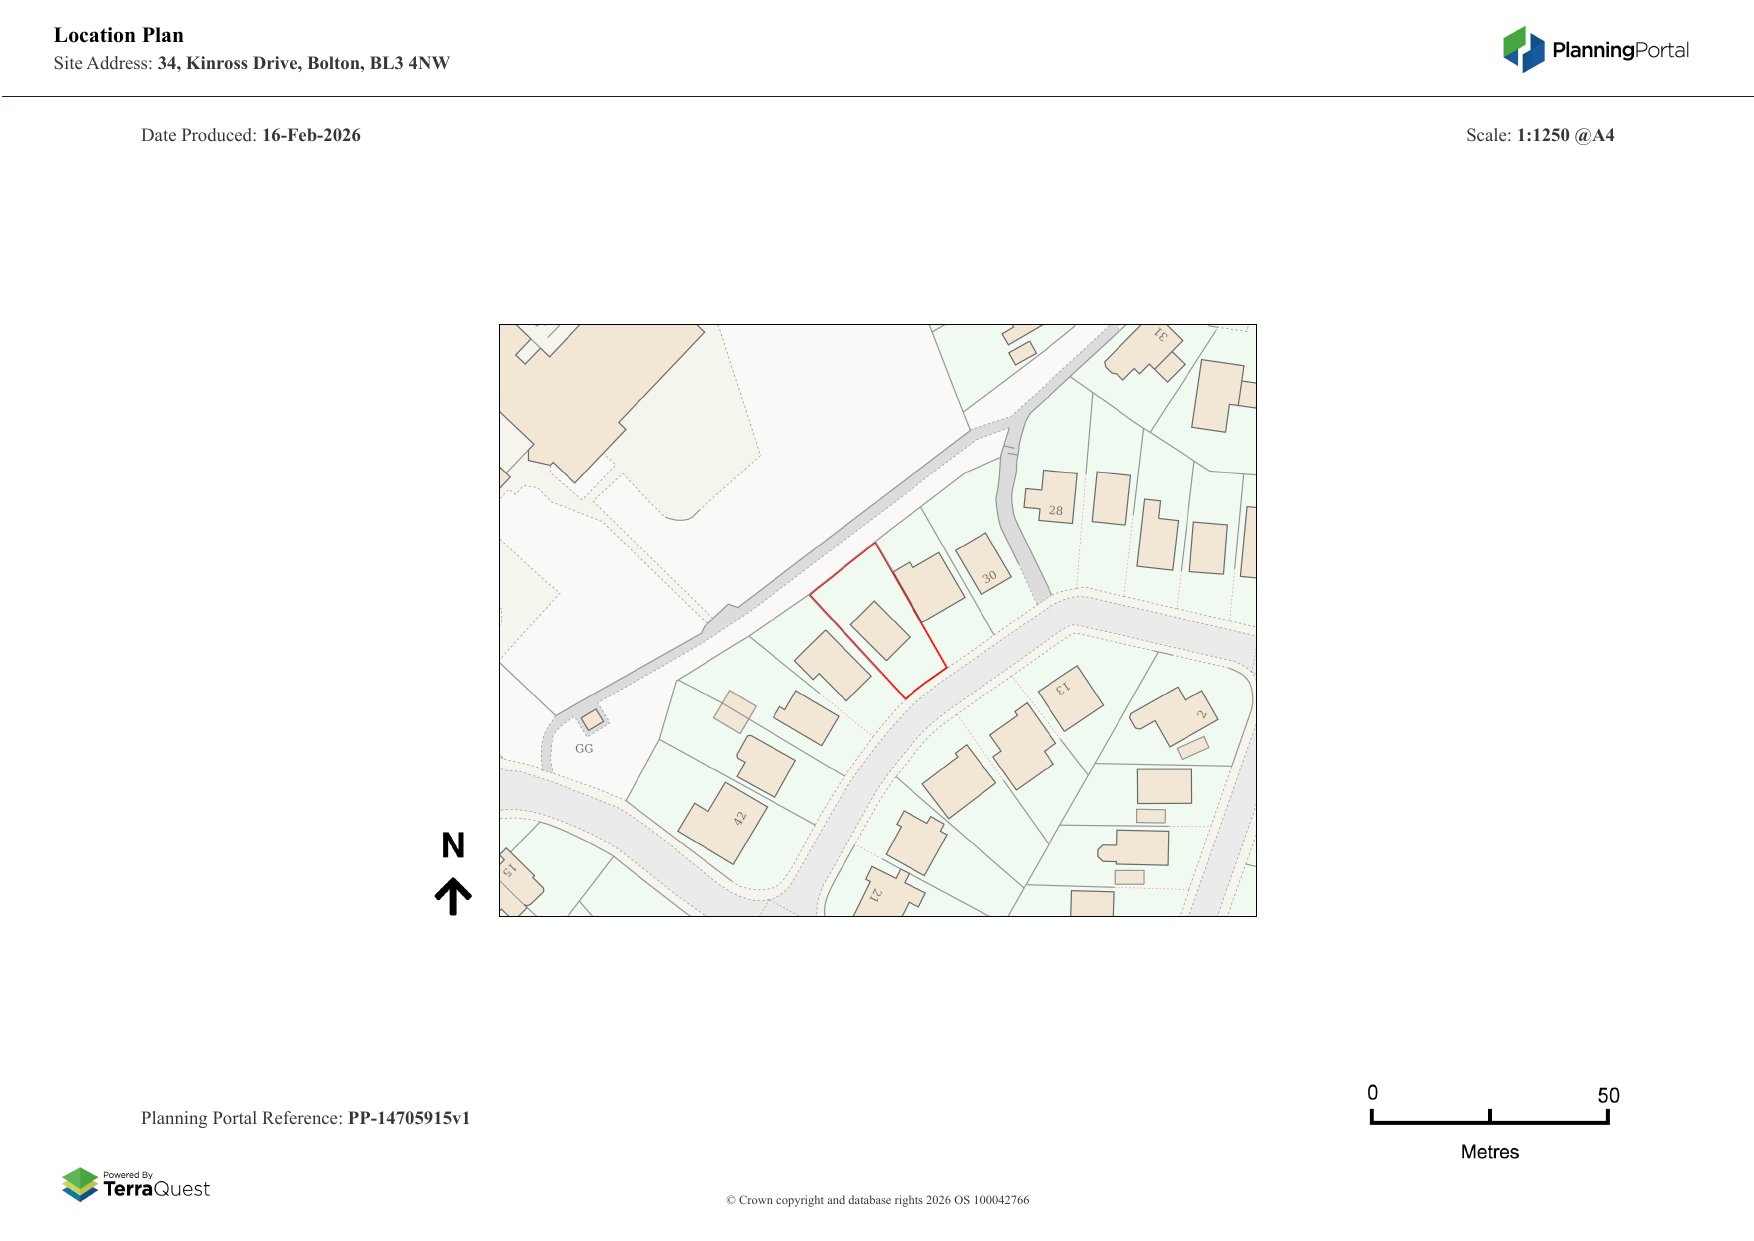1754x1241 pixels.
Task: Select the building numbered 42
Action: point(722,822)
